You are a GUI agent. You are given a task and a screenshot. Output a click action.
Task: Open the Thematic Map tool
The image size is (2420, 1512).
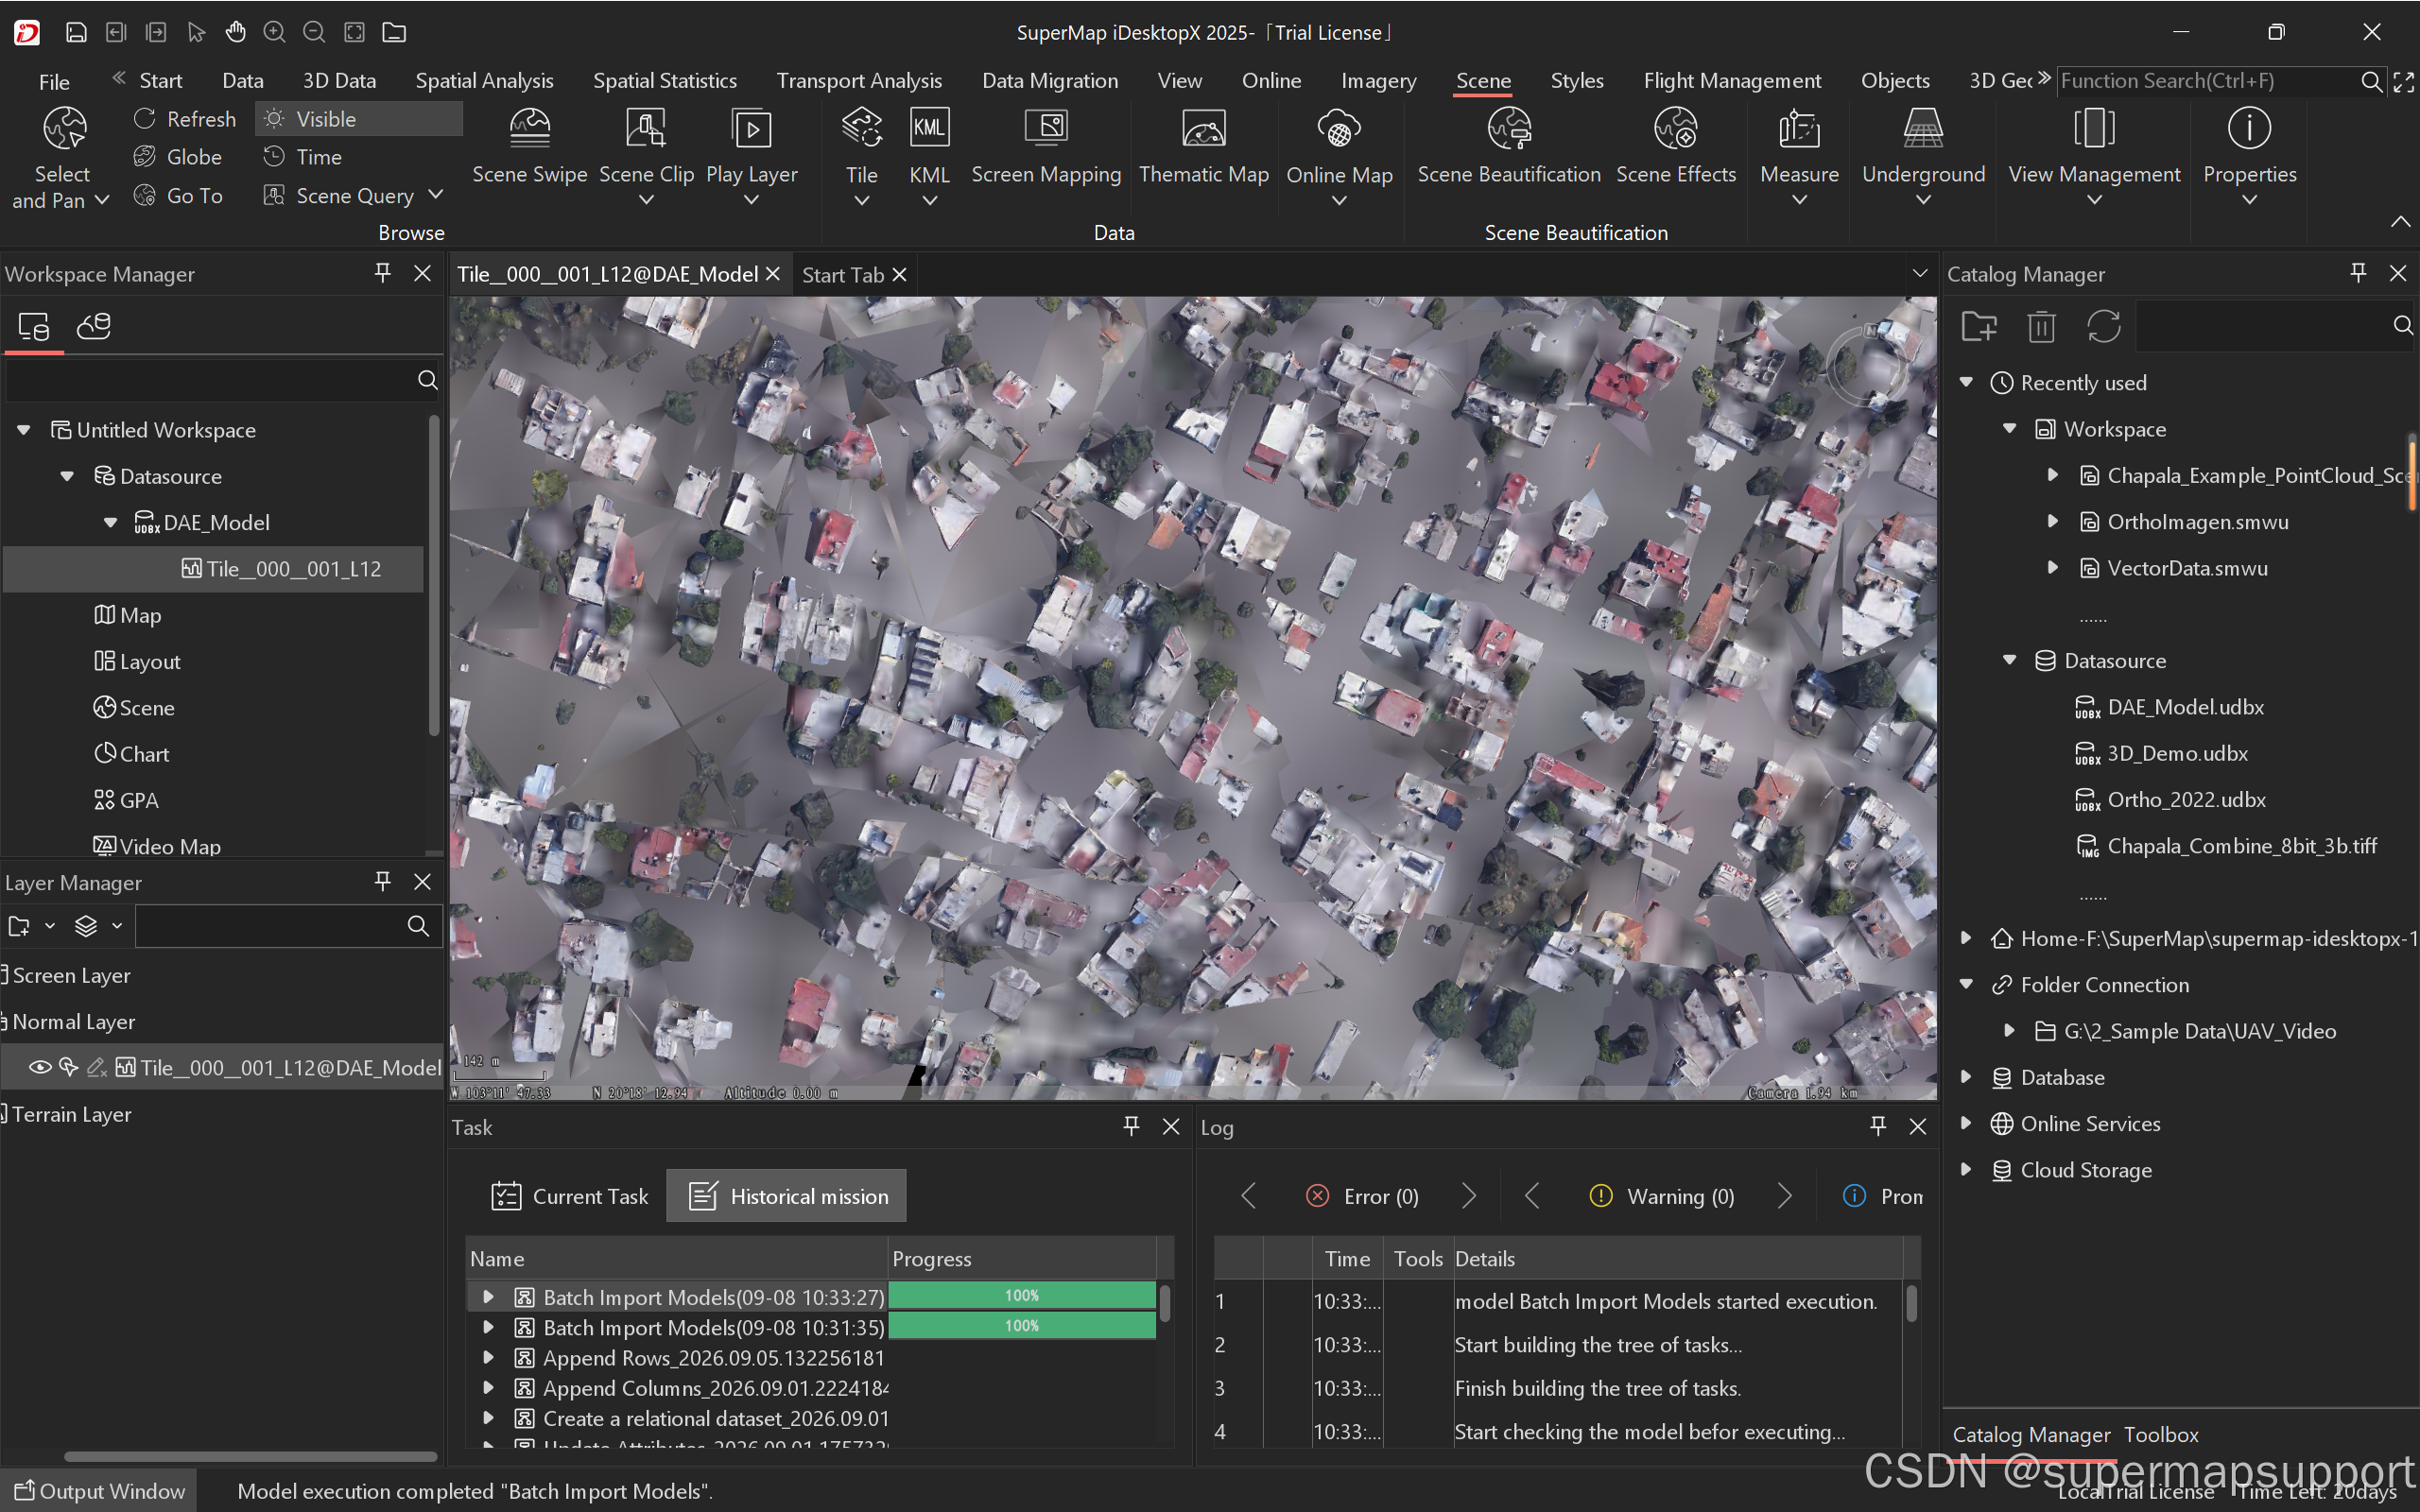[x=1203, y=146]
